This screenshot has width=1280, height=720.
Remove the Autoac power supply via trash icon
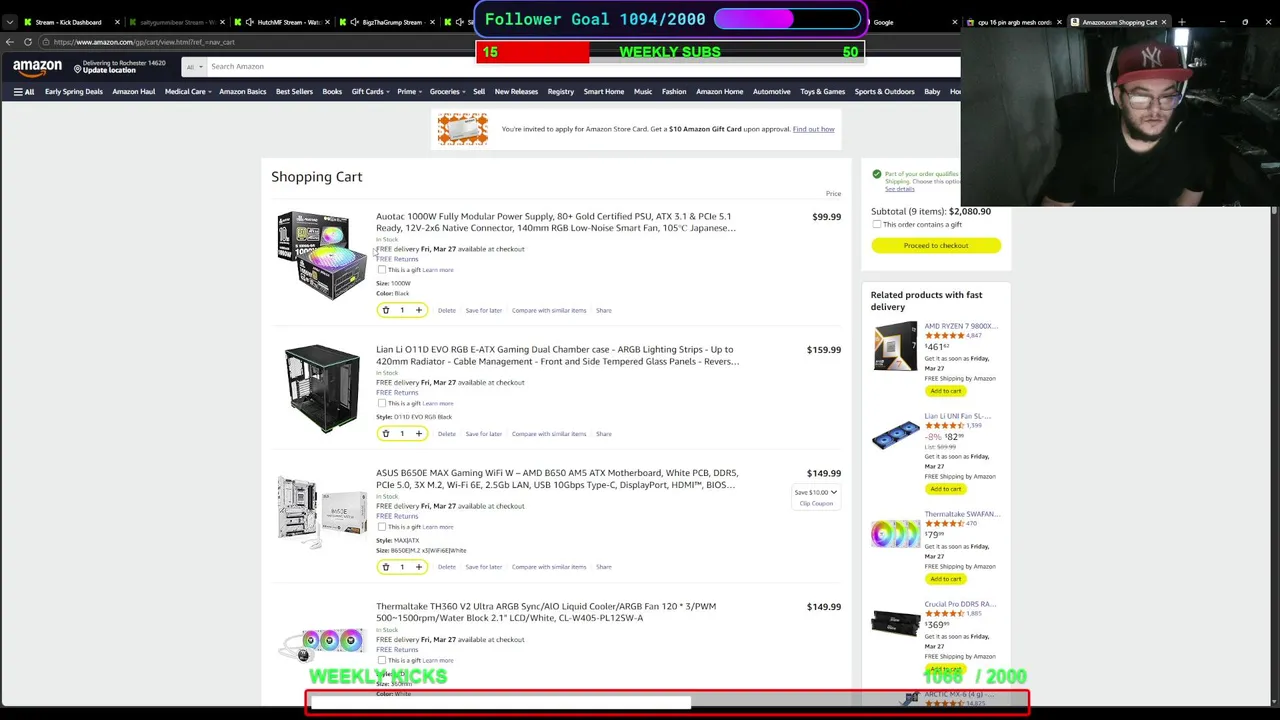click(386, 310)
